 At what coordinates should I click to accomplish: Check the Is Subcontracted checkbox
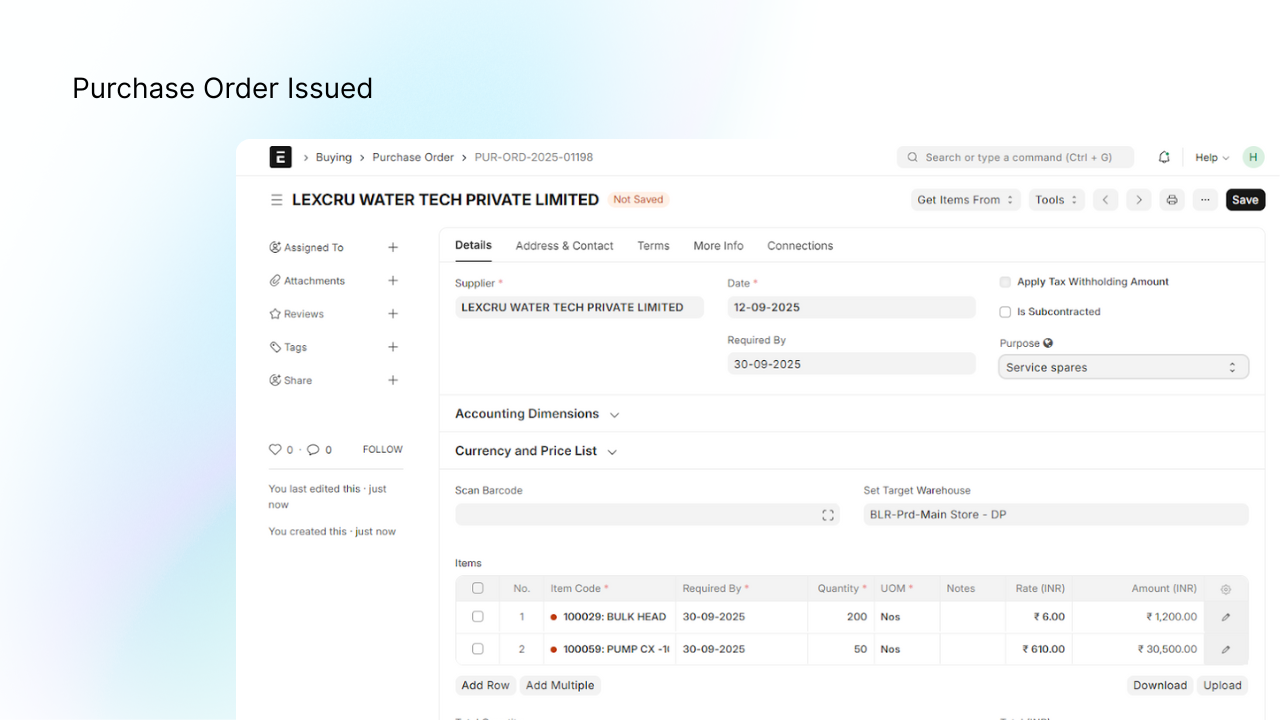[1005, 312]
